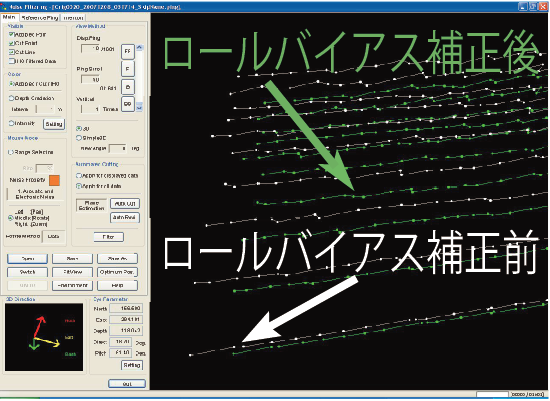Click the Fit View button

72,272
